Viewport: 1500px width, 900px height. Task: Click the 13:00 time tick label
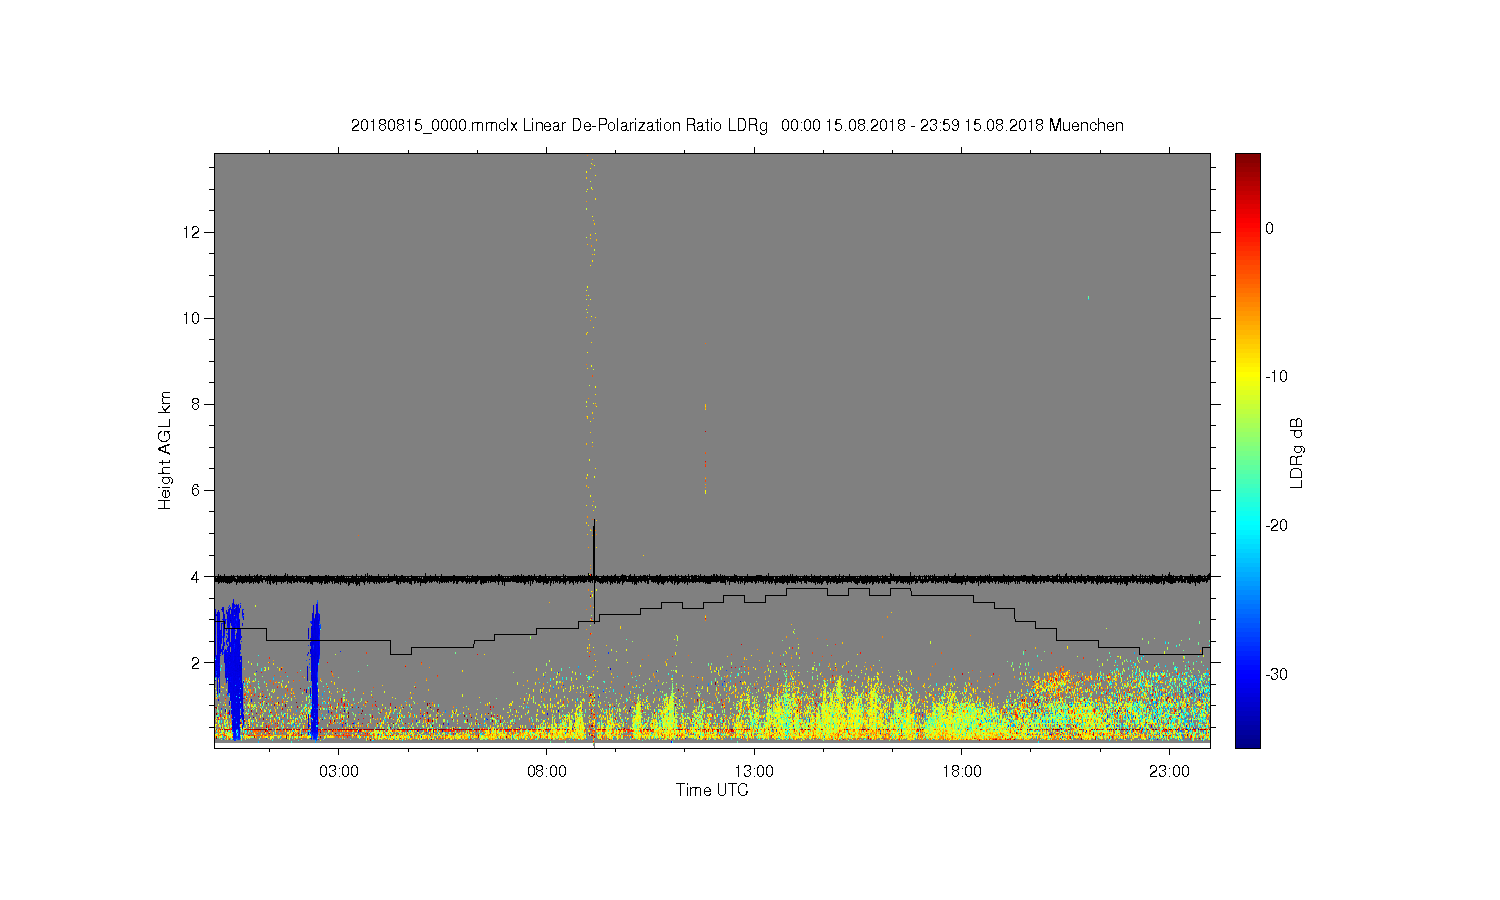(x=754, y=772)
